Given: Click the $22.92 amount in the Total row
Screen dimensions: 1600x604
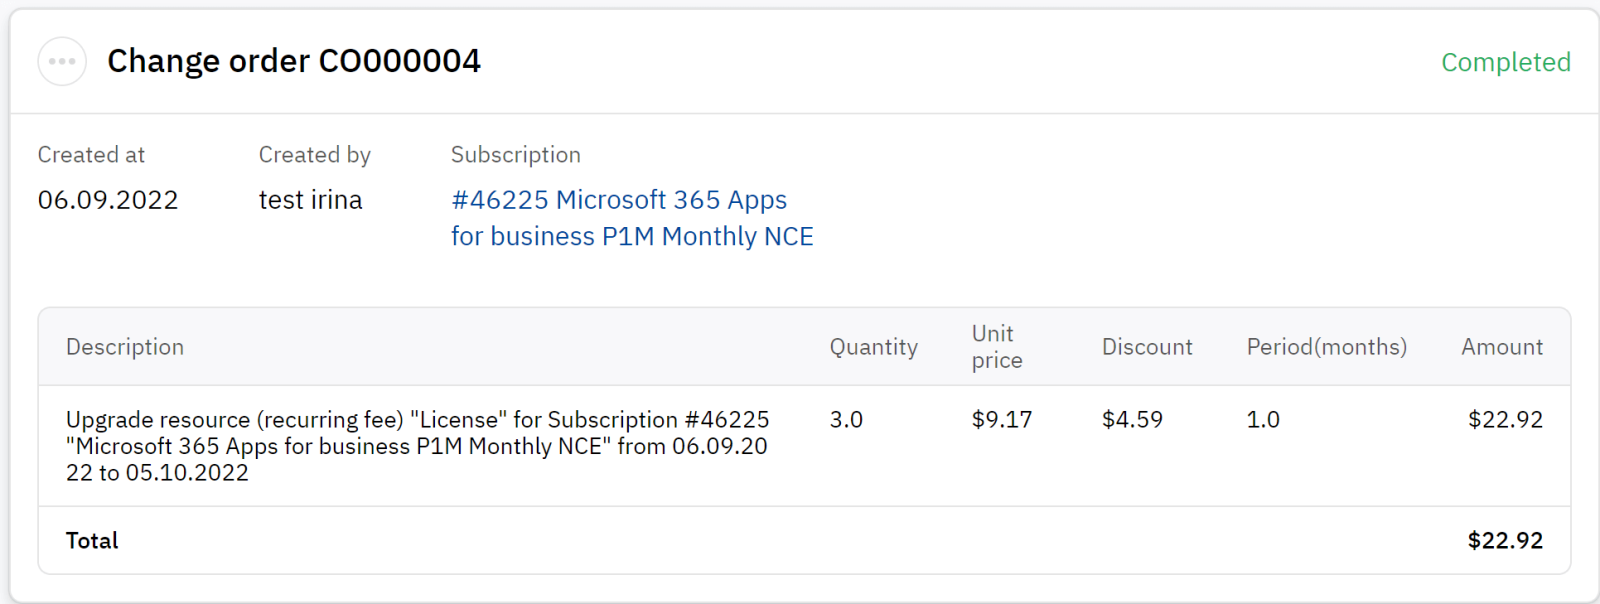Looking at the screenshot, I should point(1504,541).
